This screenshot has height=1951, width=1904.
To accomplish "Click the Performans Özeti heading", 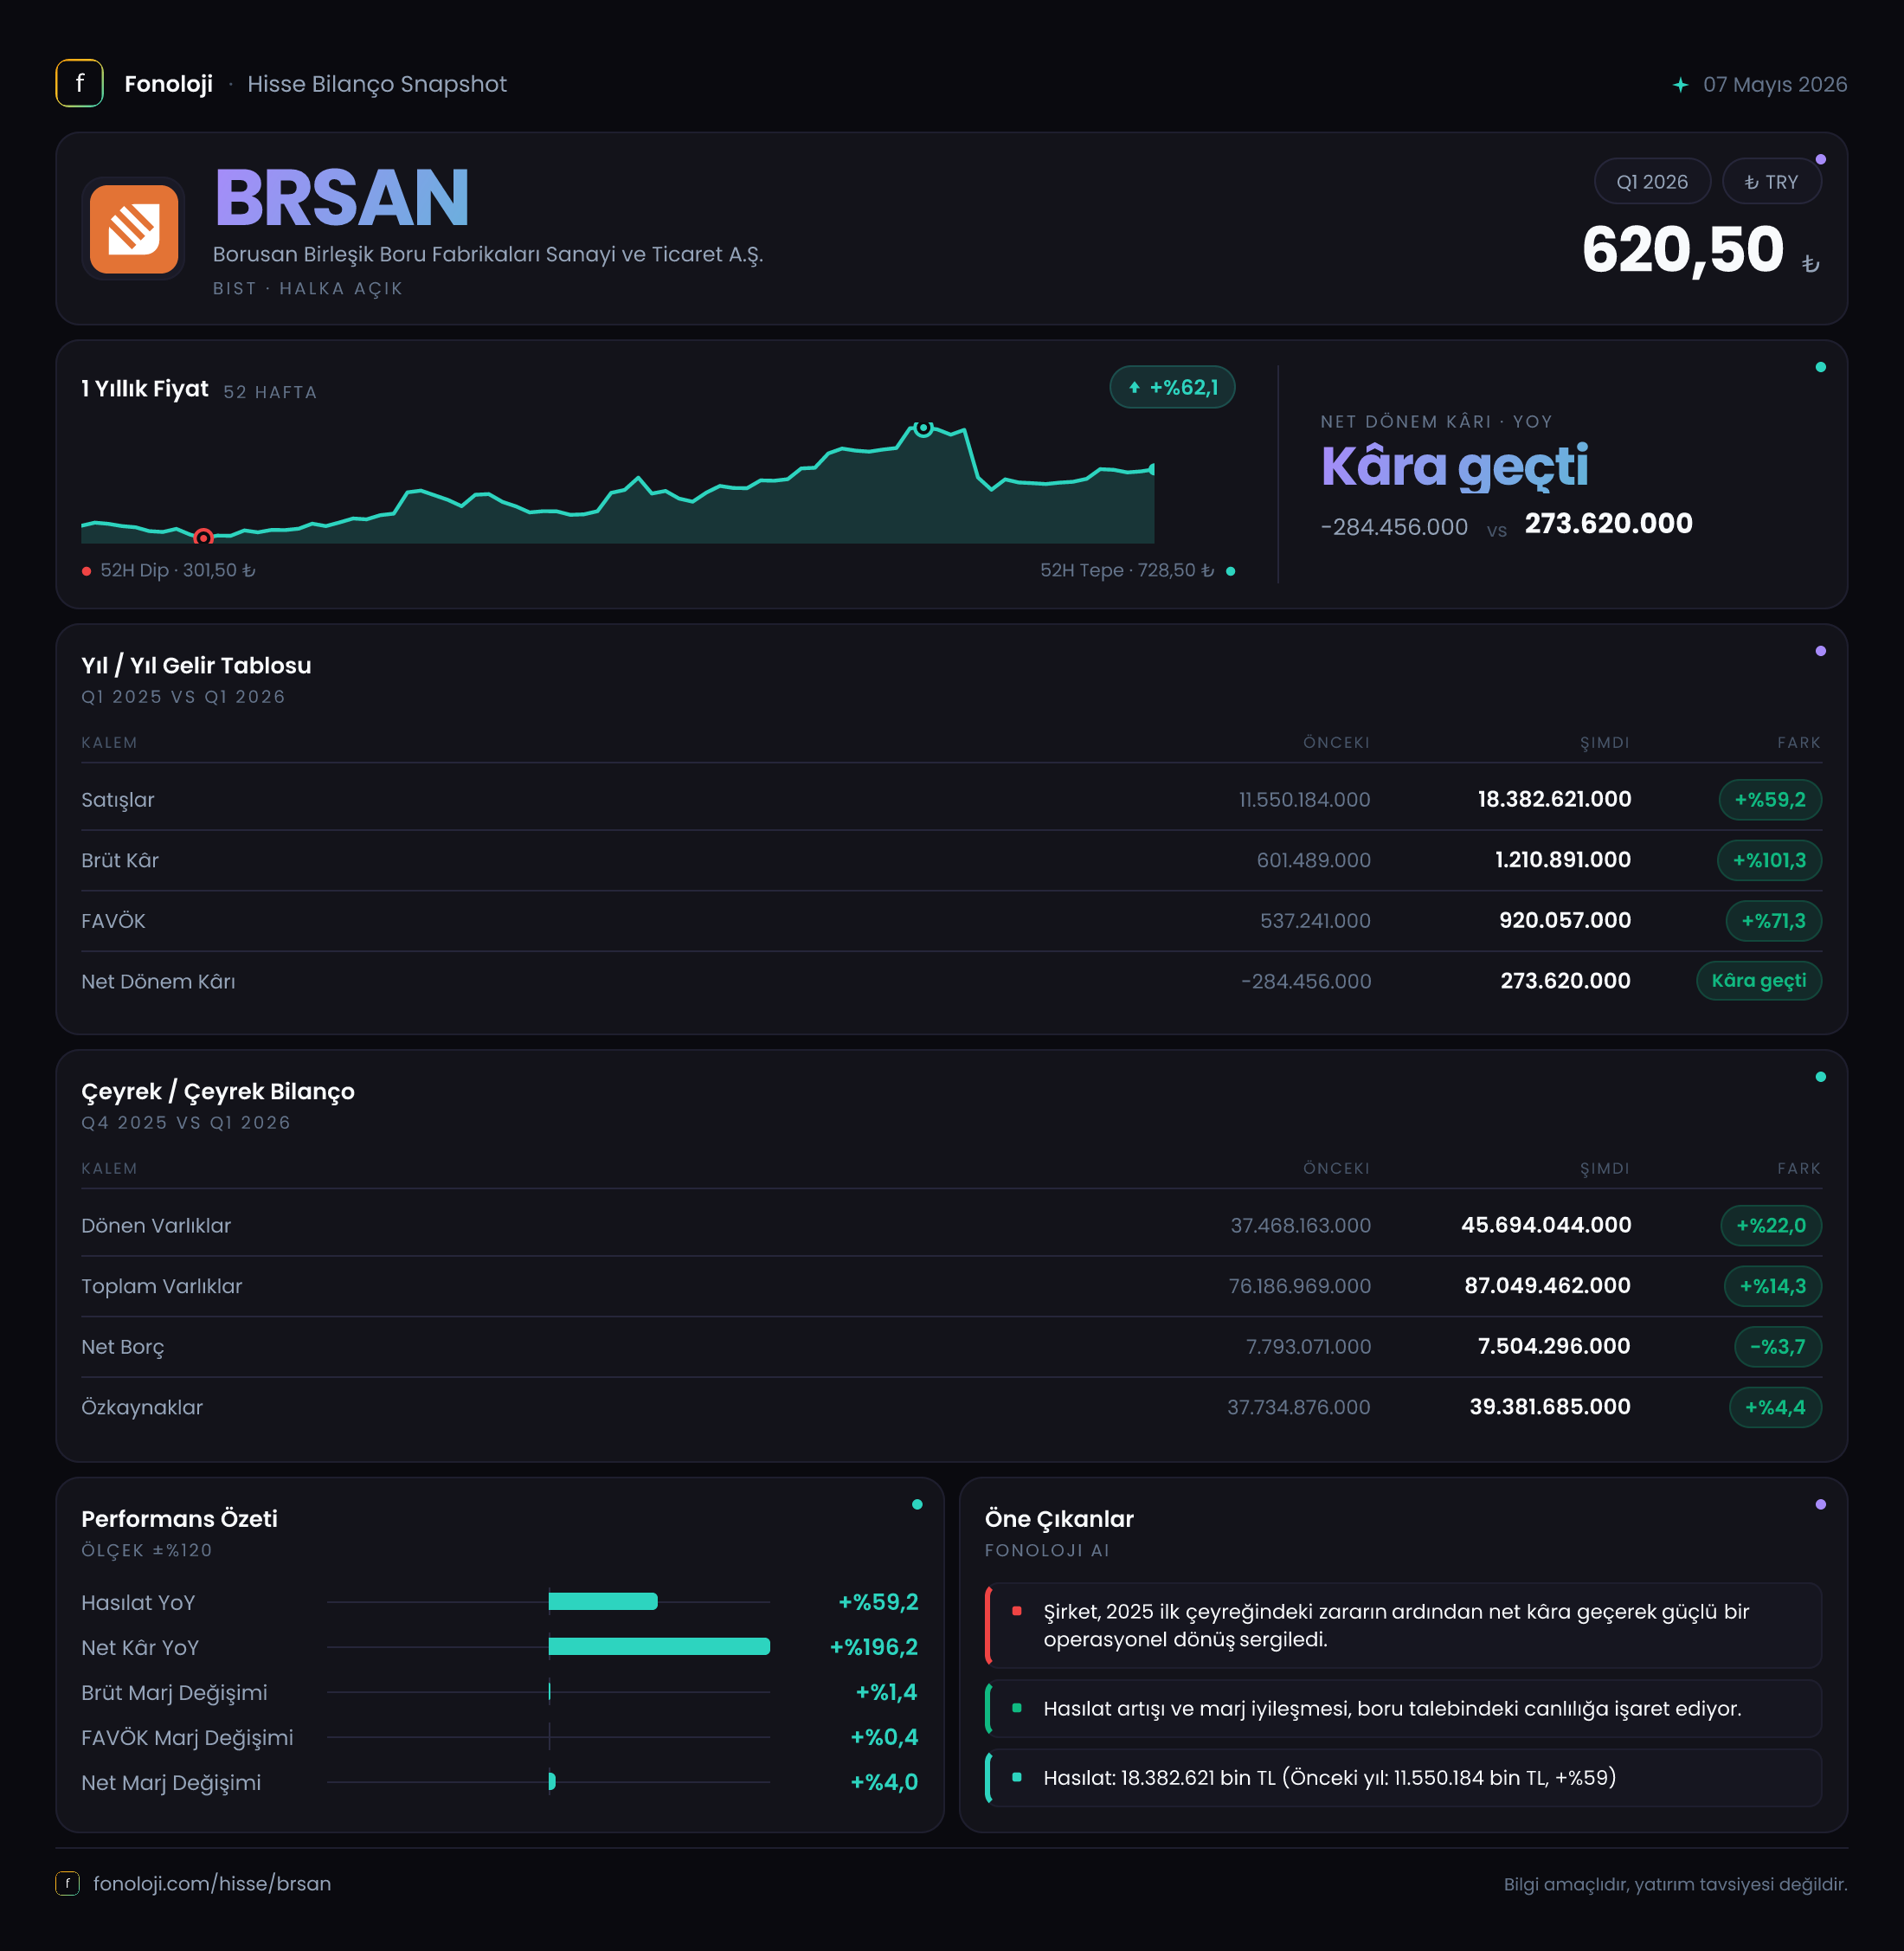I will click(179, 1519).
